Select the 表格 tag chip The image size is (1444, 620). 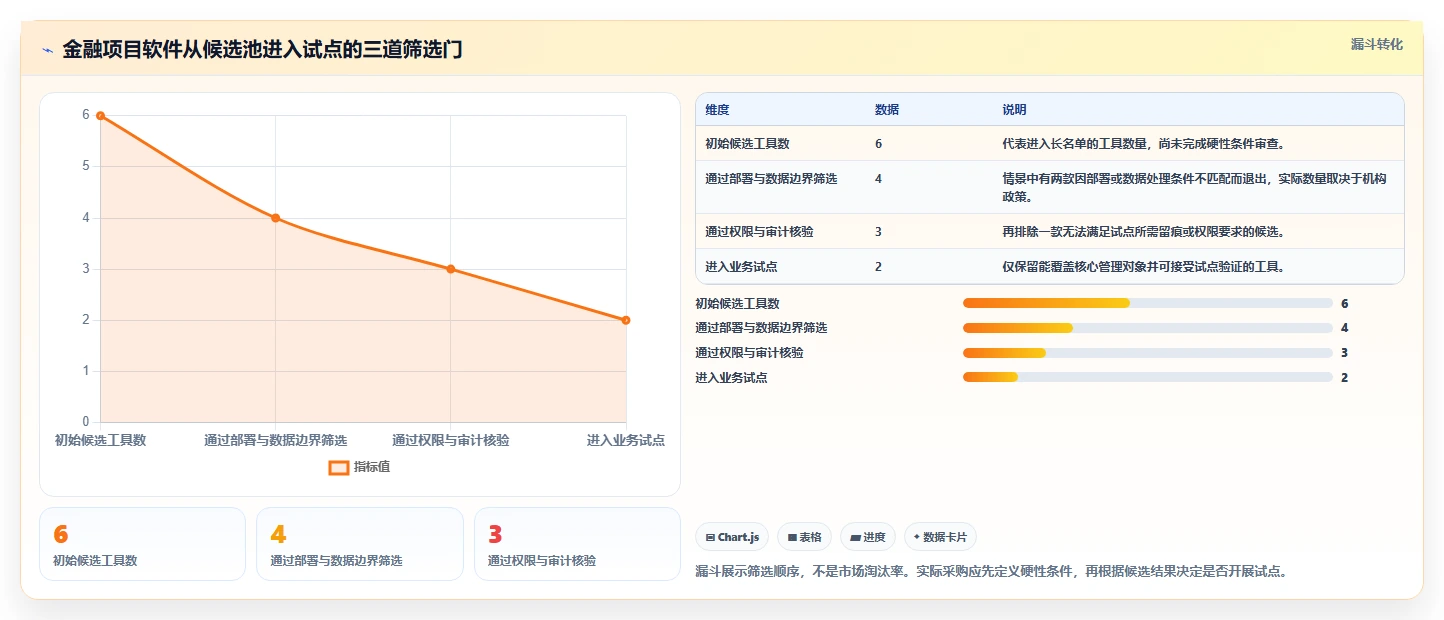(x=804, y=537)
